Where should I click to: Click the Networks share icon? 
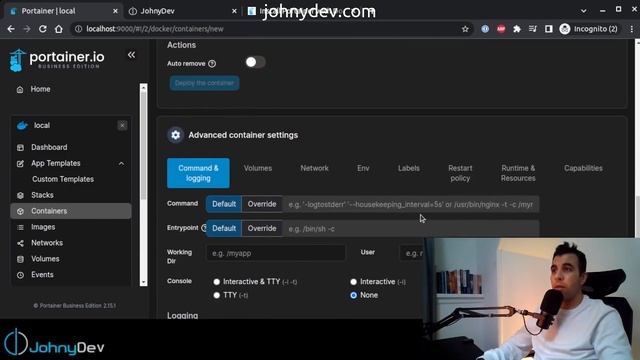click(20, 243)
